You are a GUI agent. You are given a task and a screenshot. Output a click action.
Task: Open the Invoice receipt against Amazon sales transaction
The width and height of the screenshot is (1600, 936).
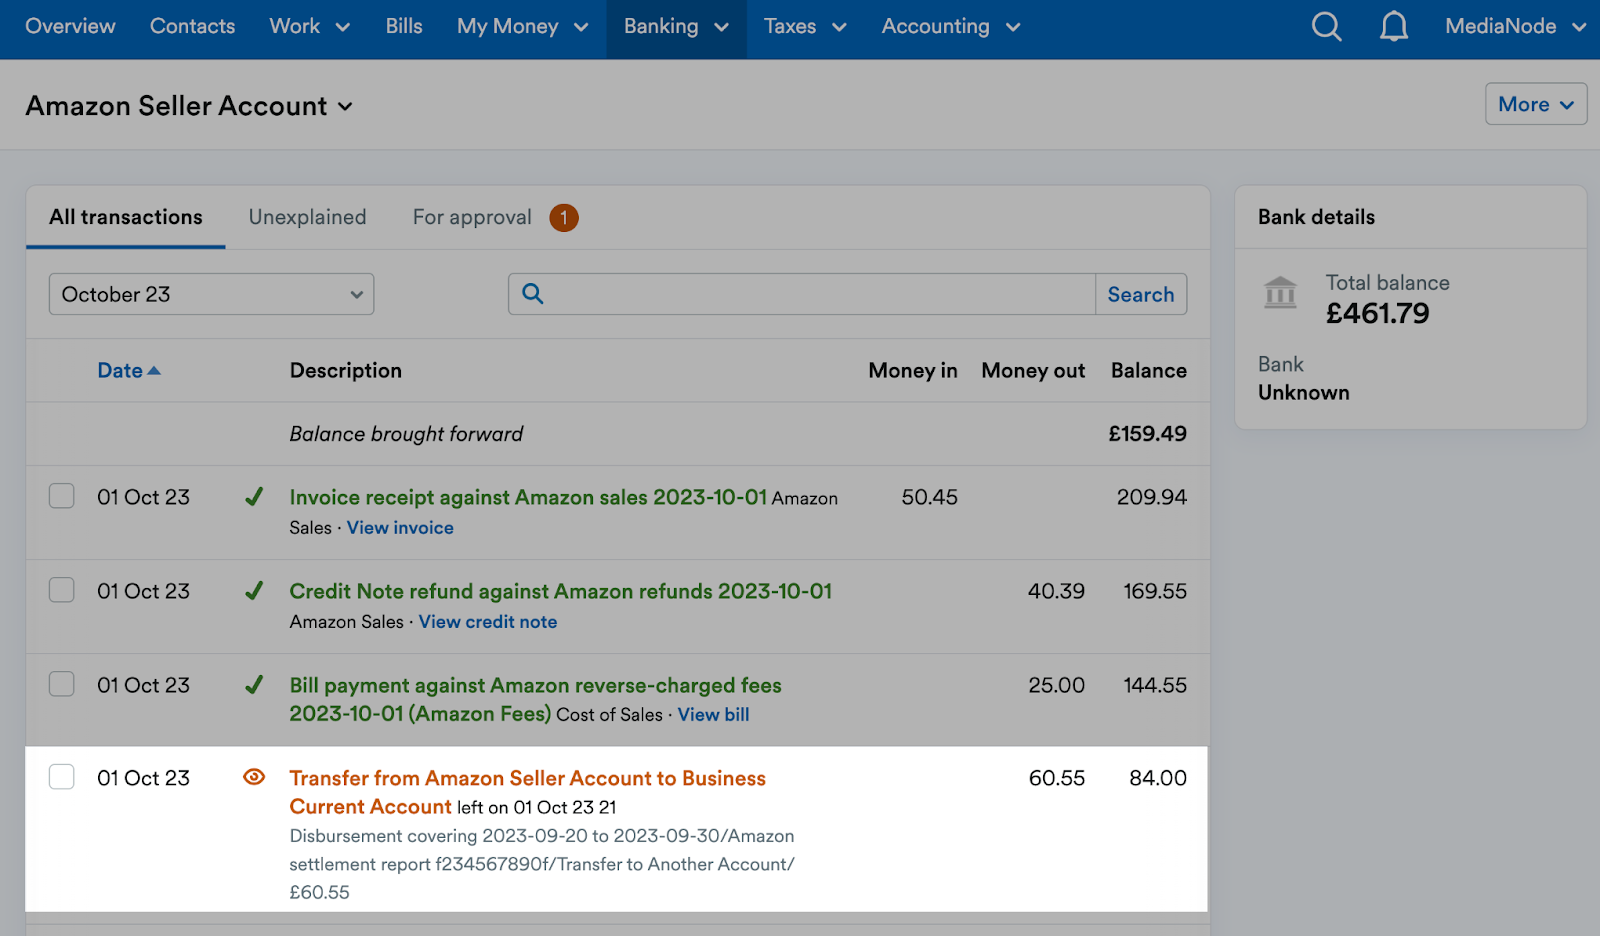point(528,497)
